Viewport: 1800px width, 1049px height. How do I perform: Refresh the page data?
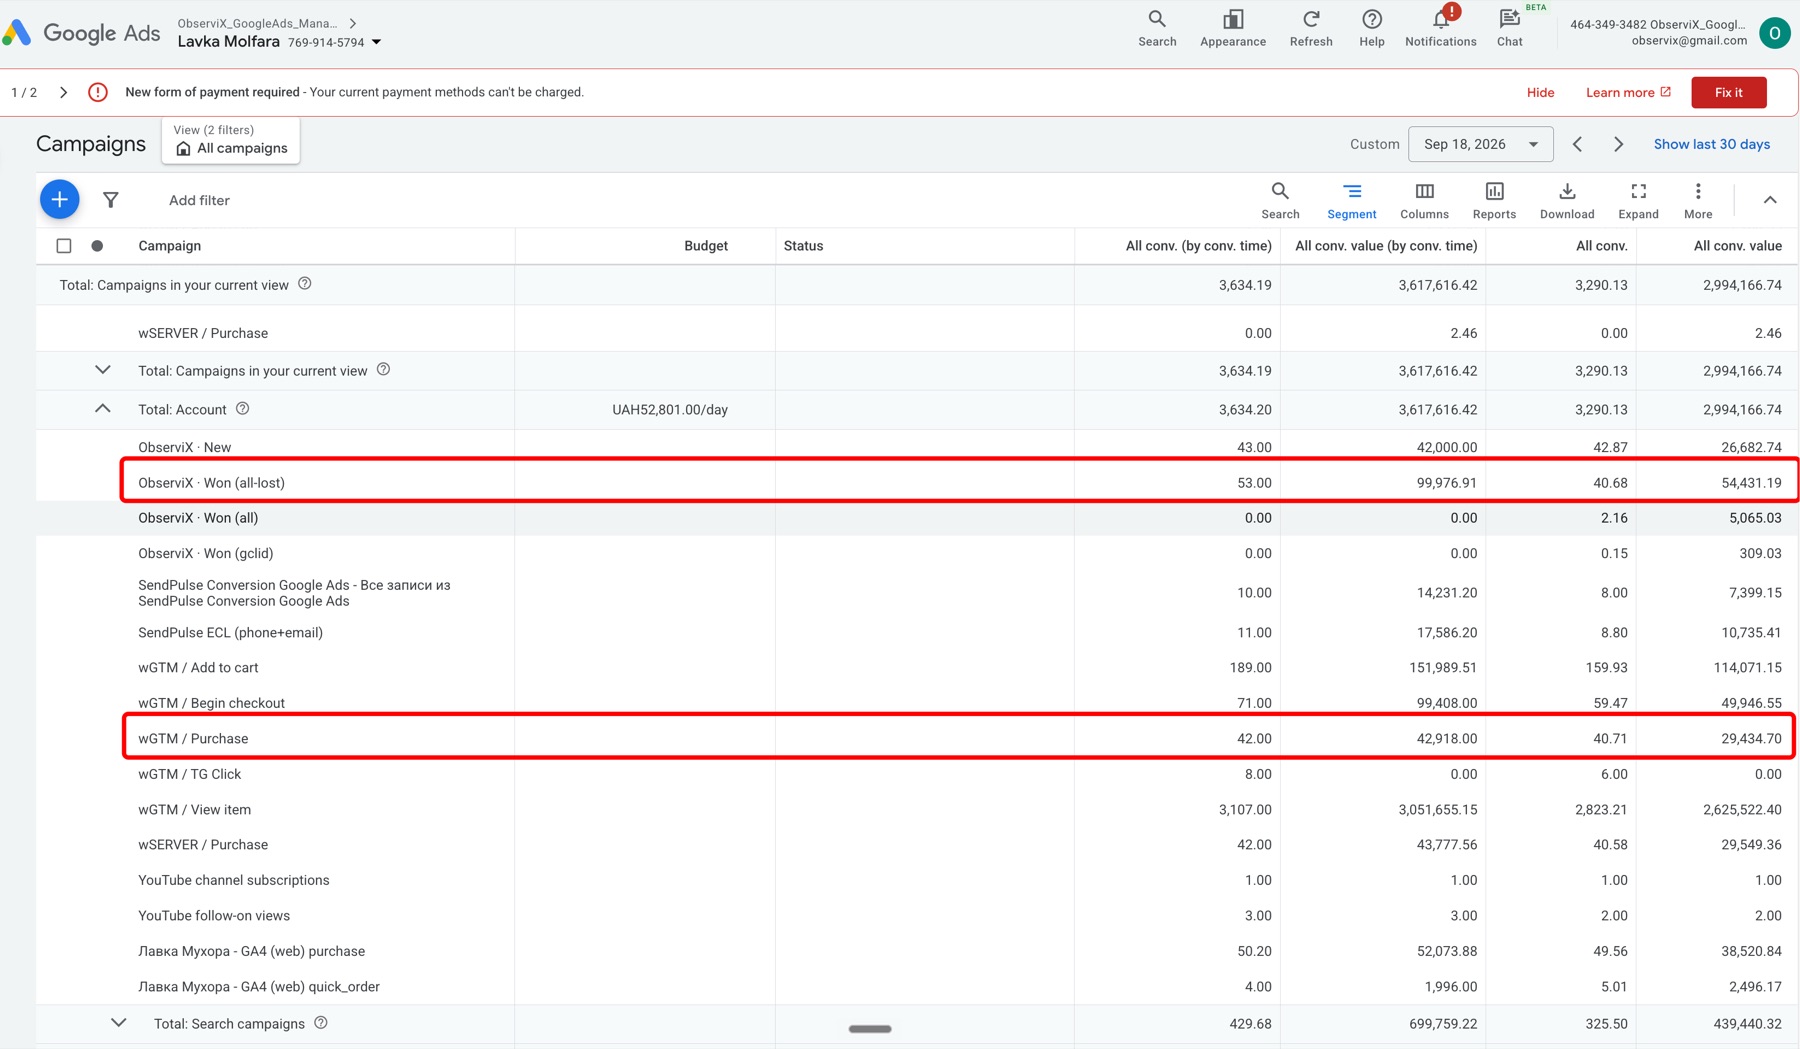coord(1311,28)
